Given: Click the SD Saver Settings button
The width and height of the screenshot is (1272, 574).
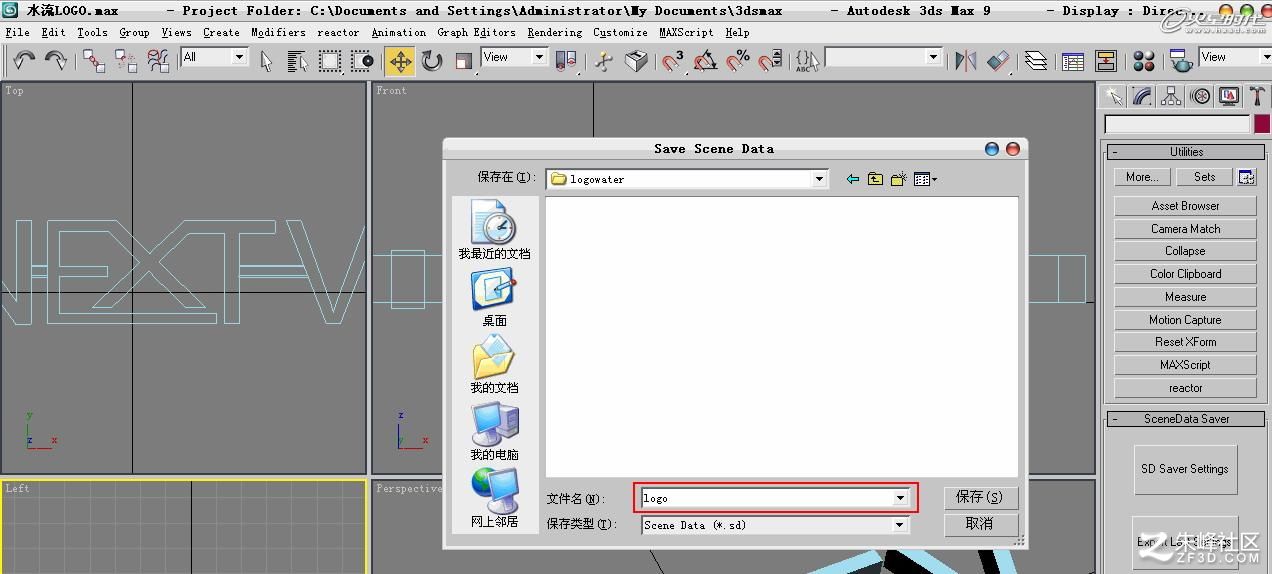Looking at the screenshot, I should 1185,469.
